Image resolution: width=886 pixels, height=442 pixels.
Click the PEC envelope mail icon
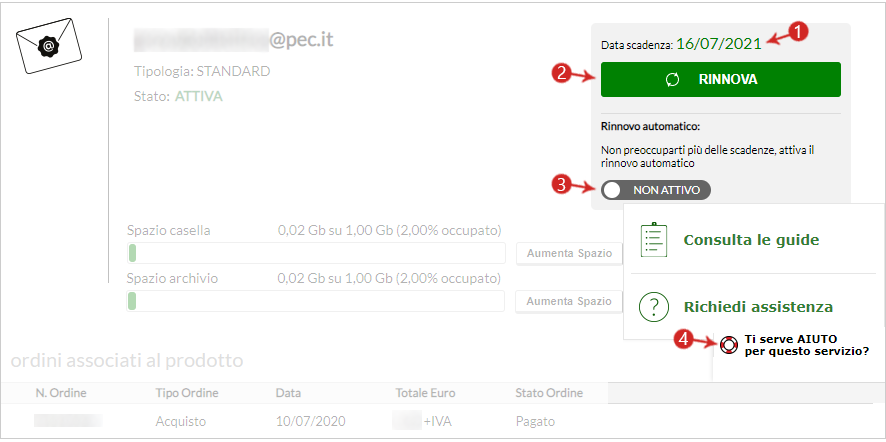point(49,46)
